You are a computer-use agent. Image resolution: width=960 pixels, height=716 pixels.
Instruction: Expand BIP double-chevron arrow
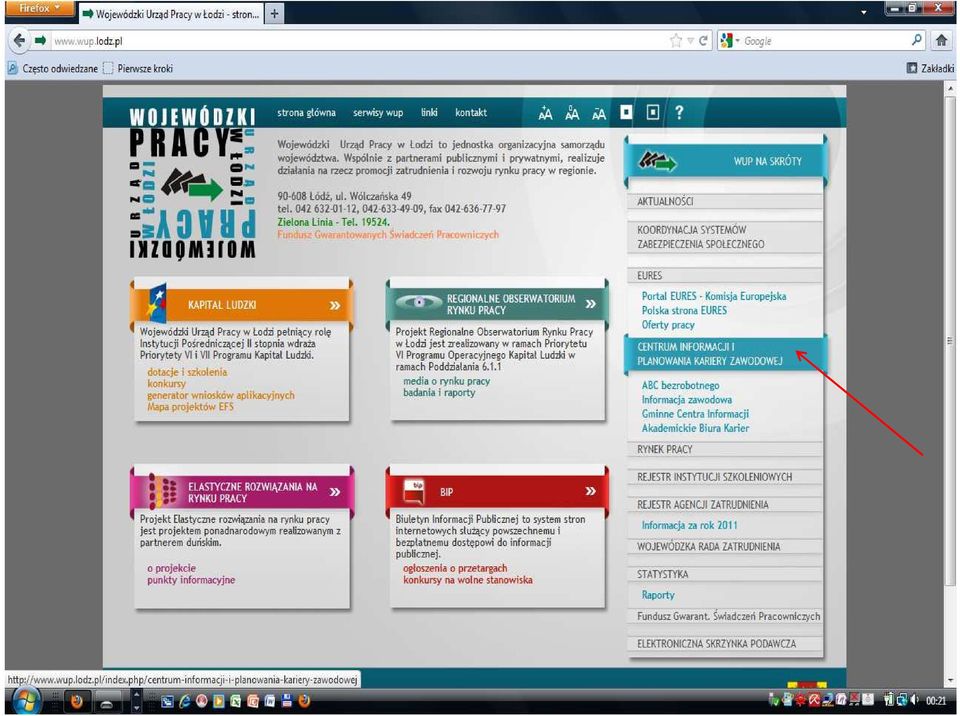tap(590, 491)
